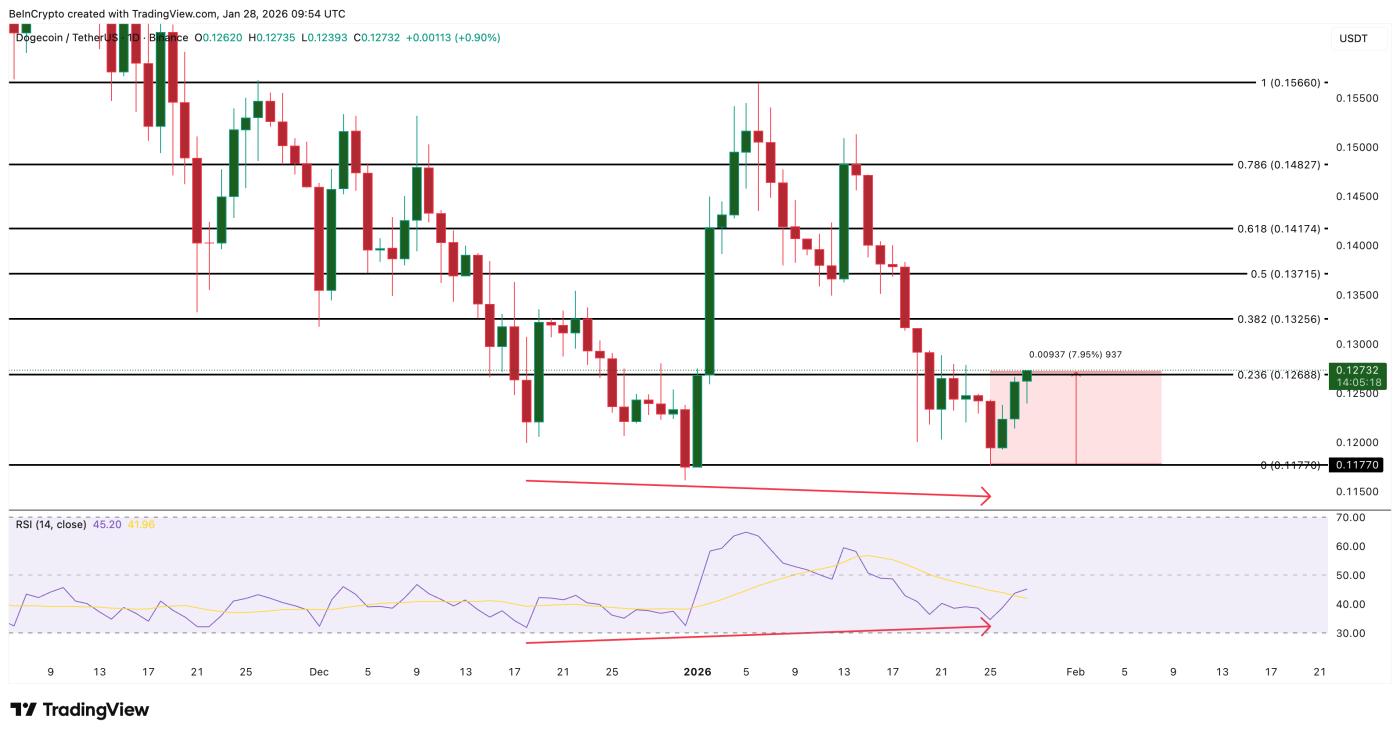1400x736 pixels.
Task: Select 2026 on the date axis
Action: pyautogui.click(x=696, y=672)
